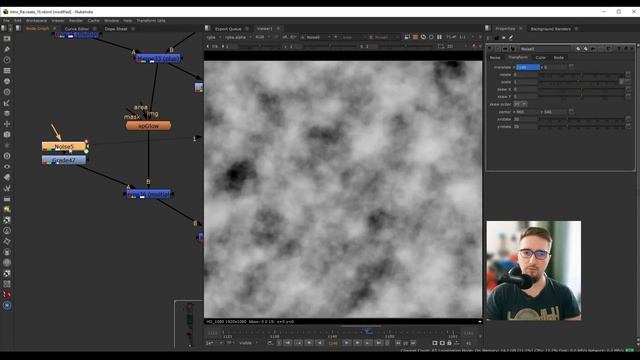
Task: Click the pencil icon in Properties toolbar
Action: (511, 38)
